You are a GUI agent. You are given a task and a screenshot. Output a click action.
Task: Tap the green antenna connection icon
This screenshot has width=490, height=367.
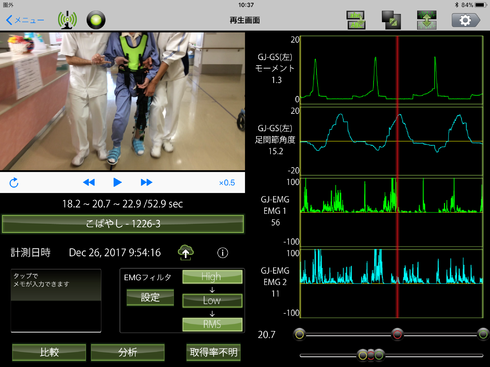[67, 20]
